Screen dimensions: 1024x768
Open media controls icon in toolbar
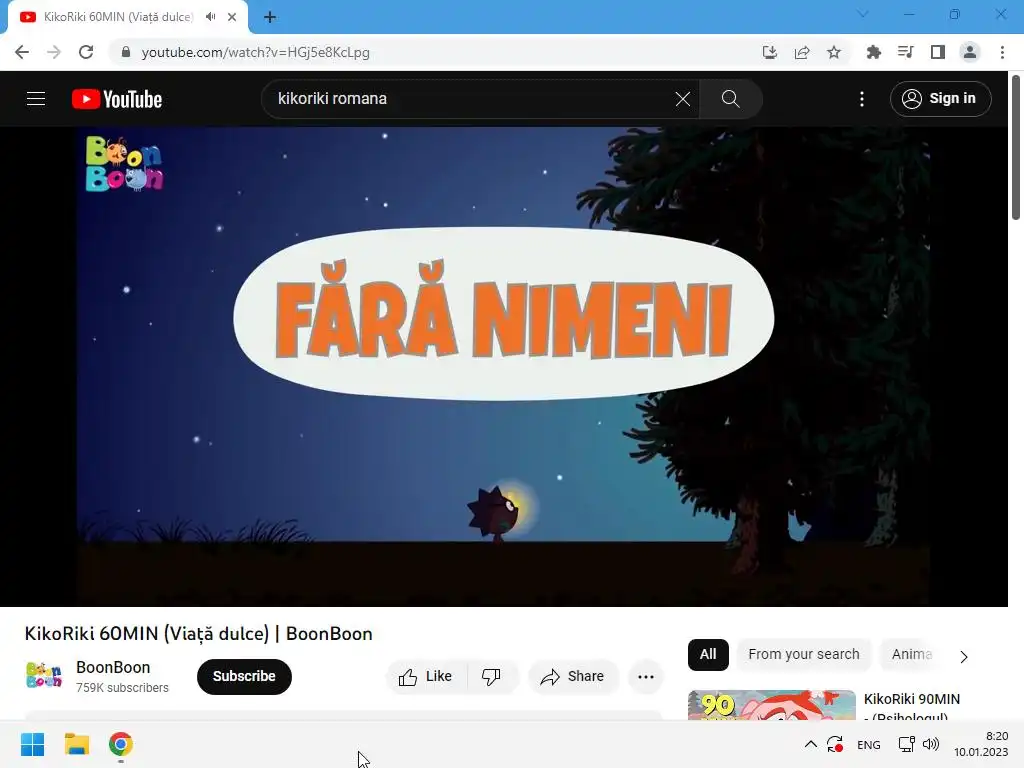coord(905,52)
